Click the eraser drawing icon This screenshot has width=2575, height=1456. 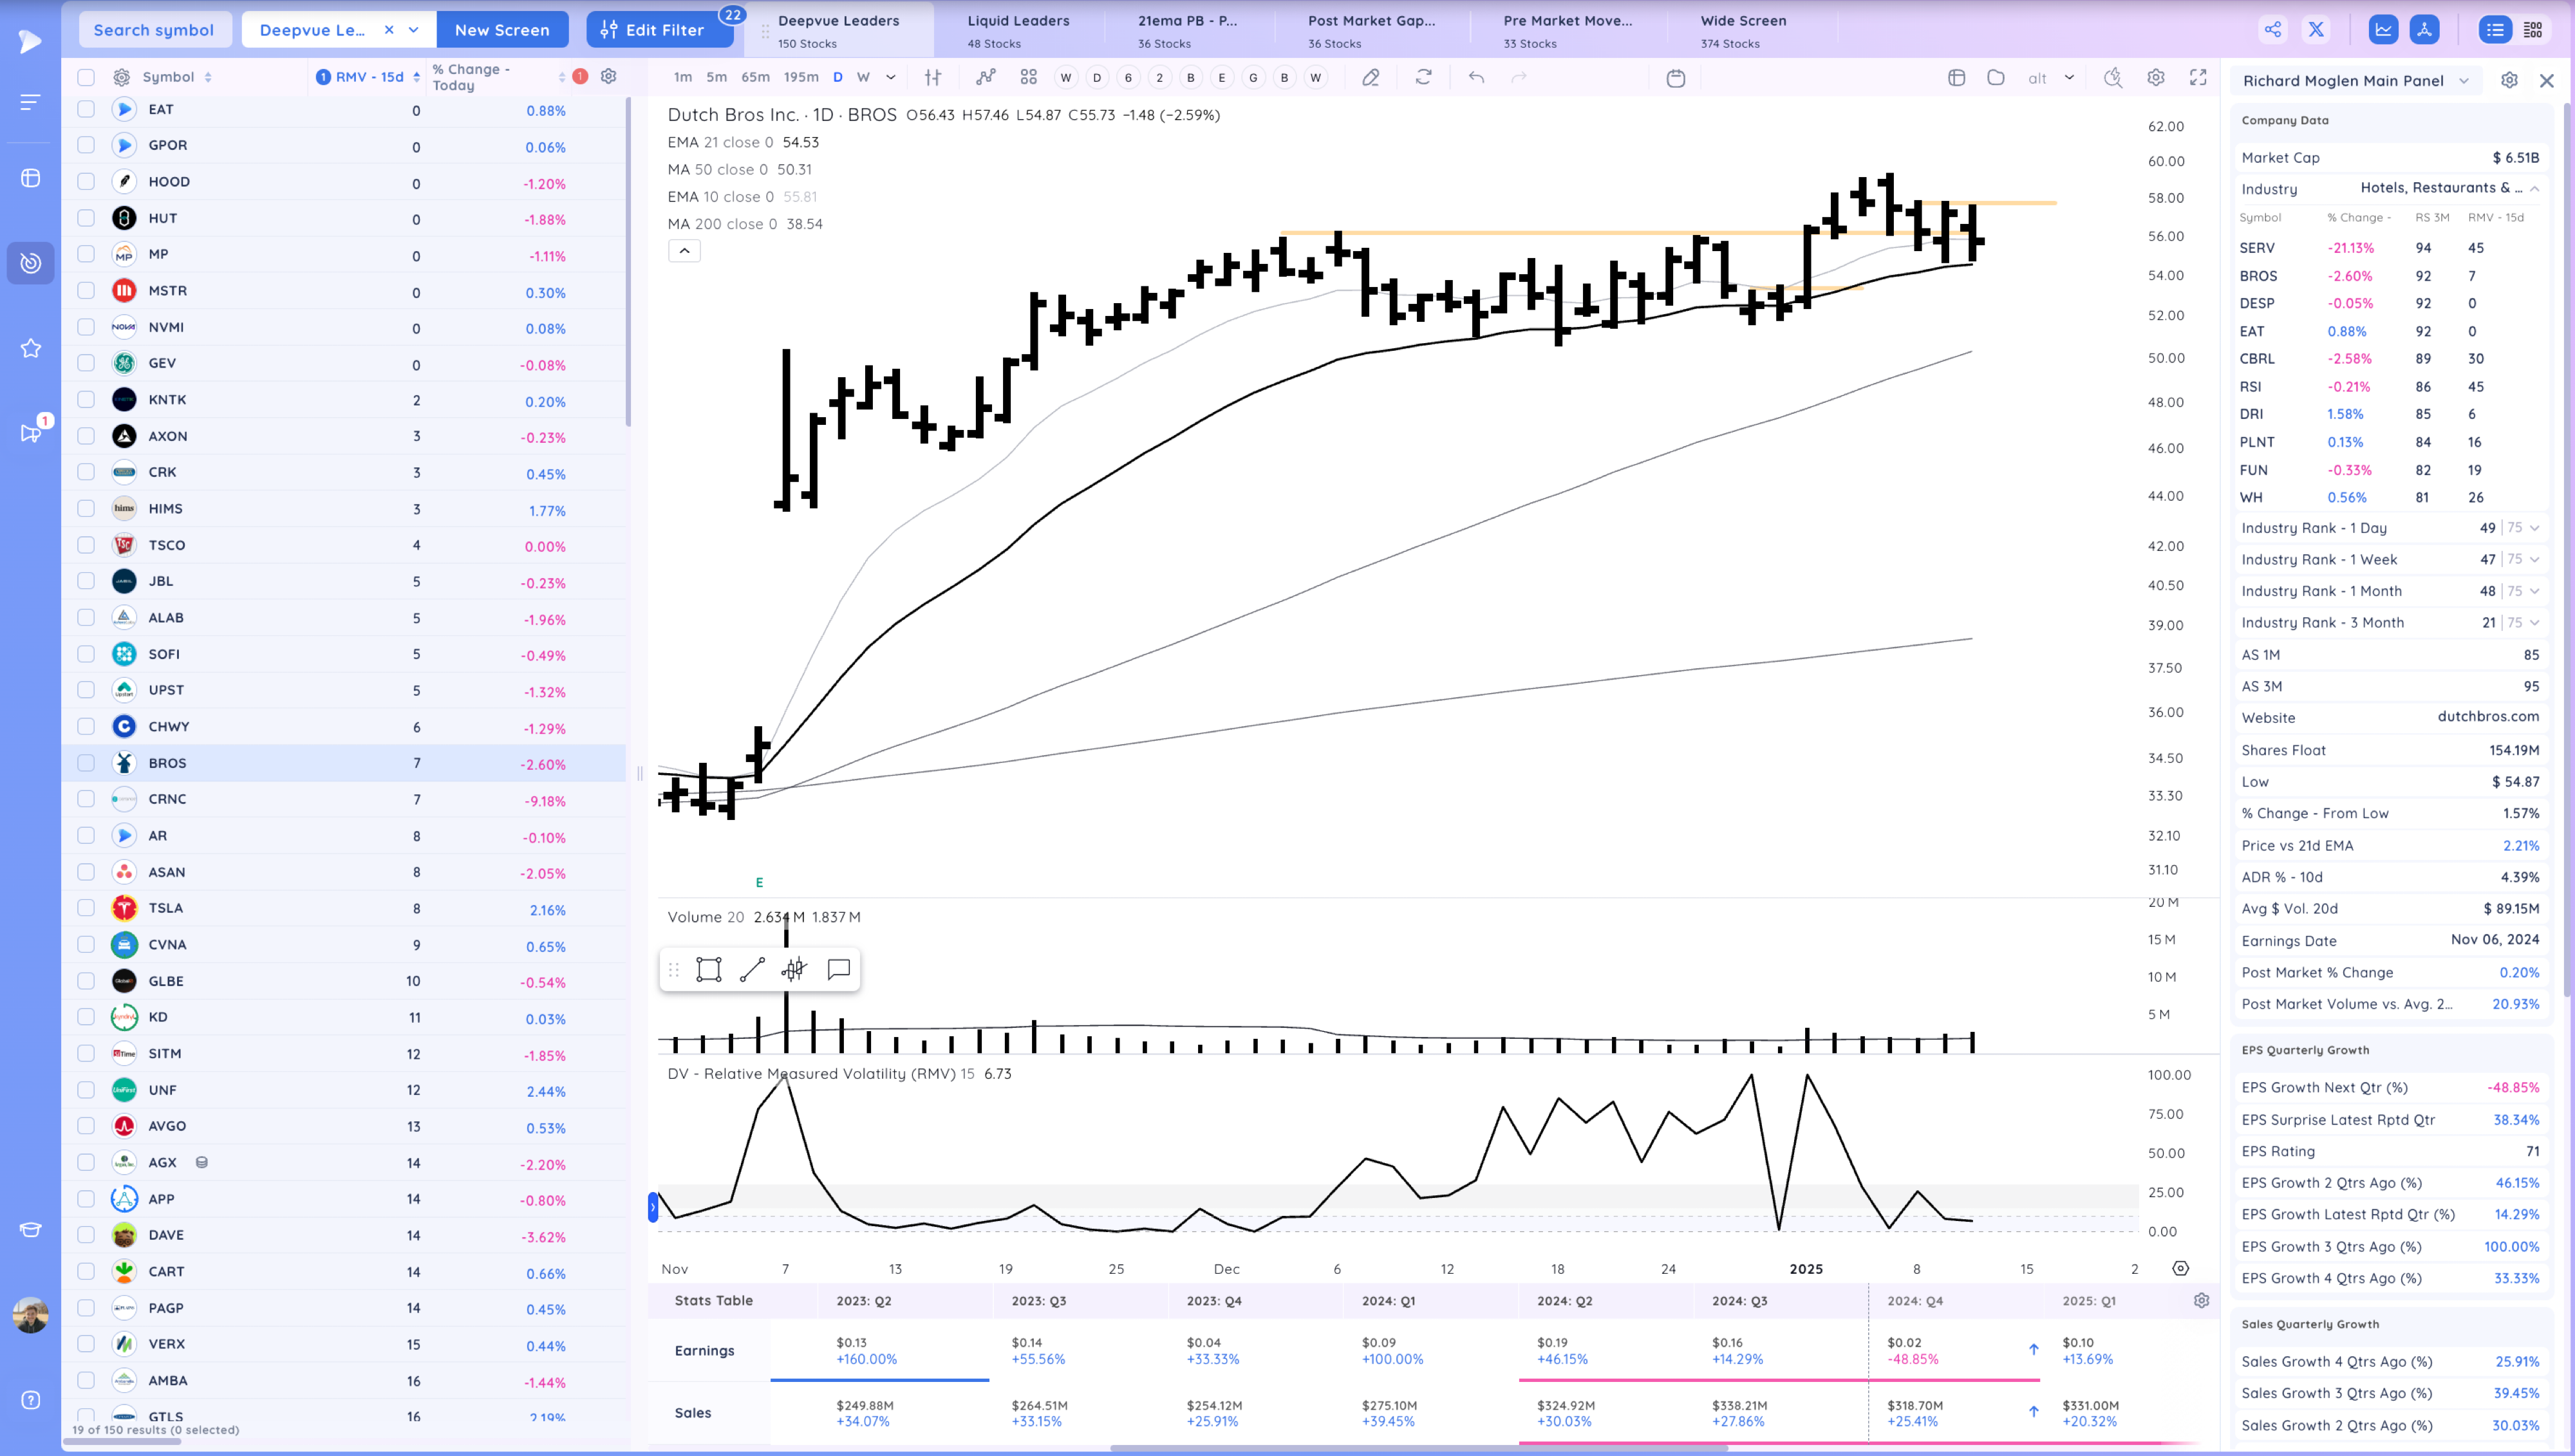(1371, 77)
